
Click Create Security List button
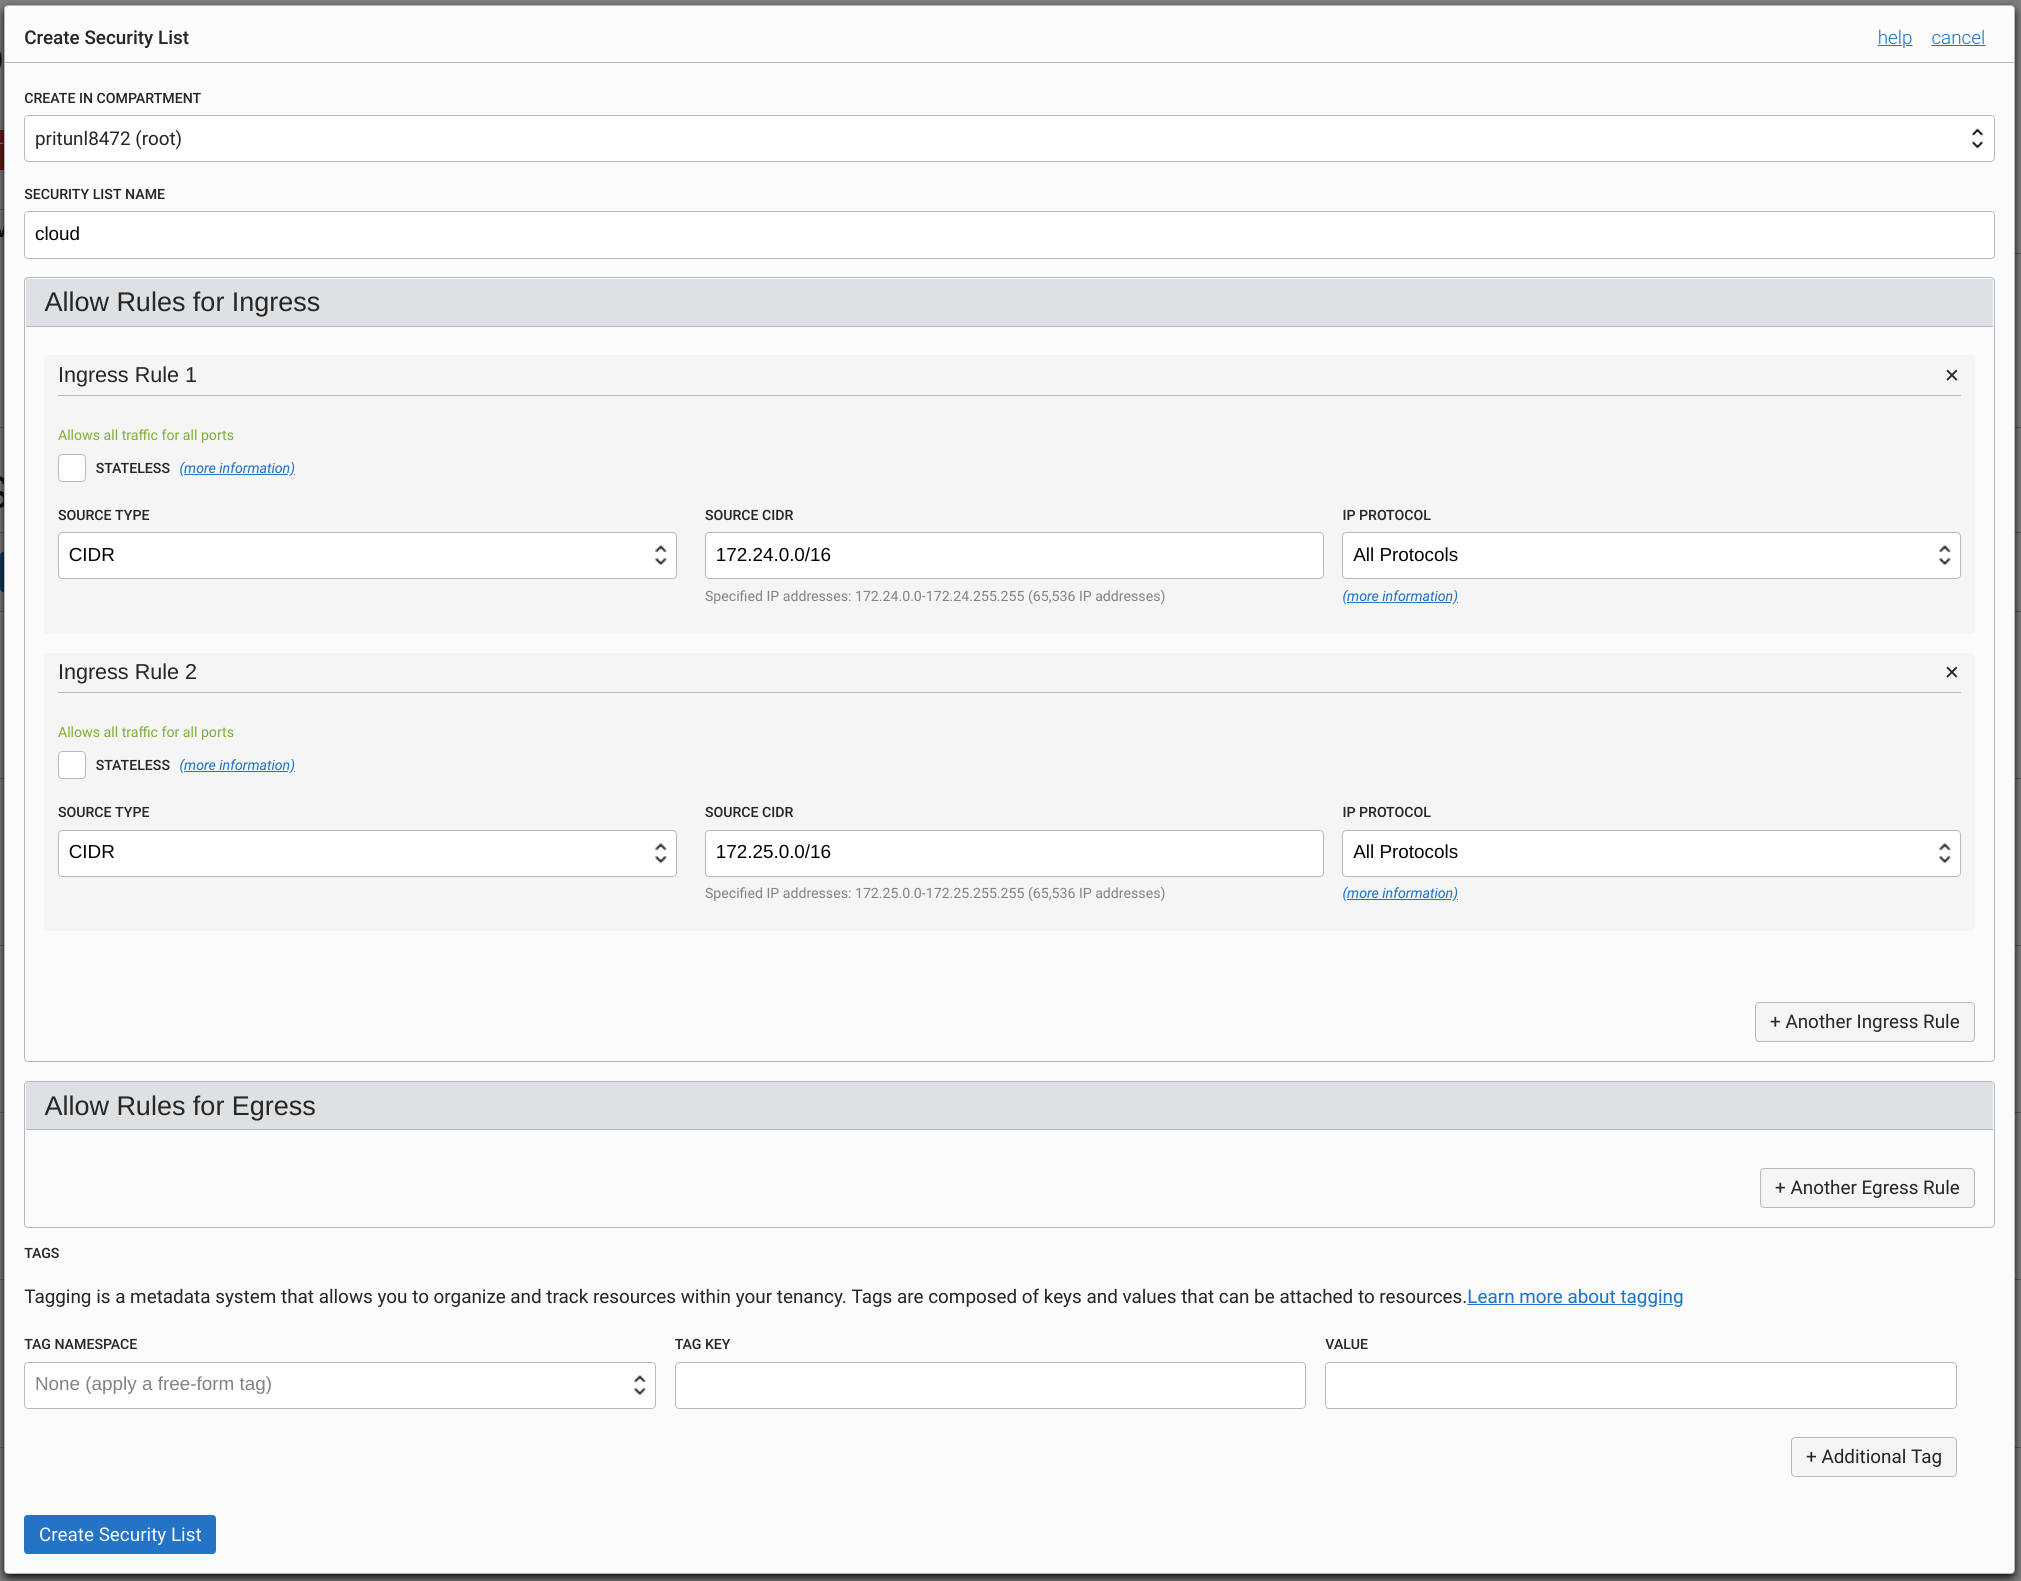[120, 1535]
